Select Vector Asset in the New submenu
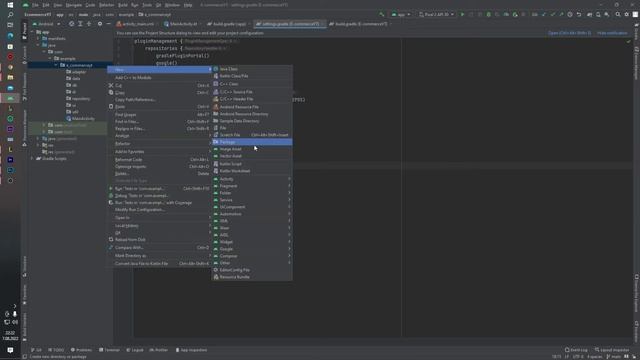The height and width of the screenshot is (360, 640). coord(252,156)
